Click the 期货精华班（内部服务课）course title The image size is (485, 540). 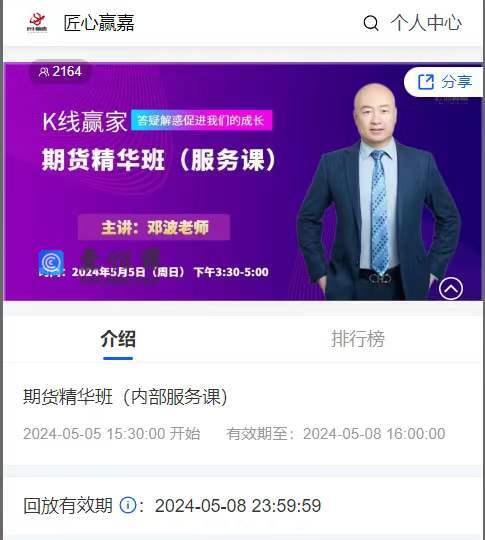pos(125,397)
